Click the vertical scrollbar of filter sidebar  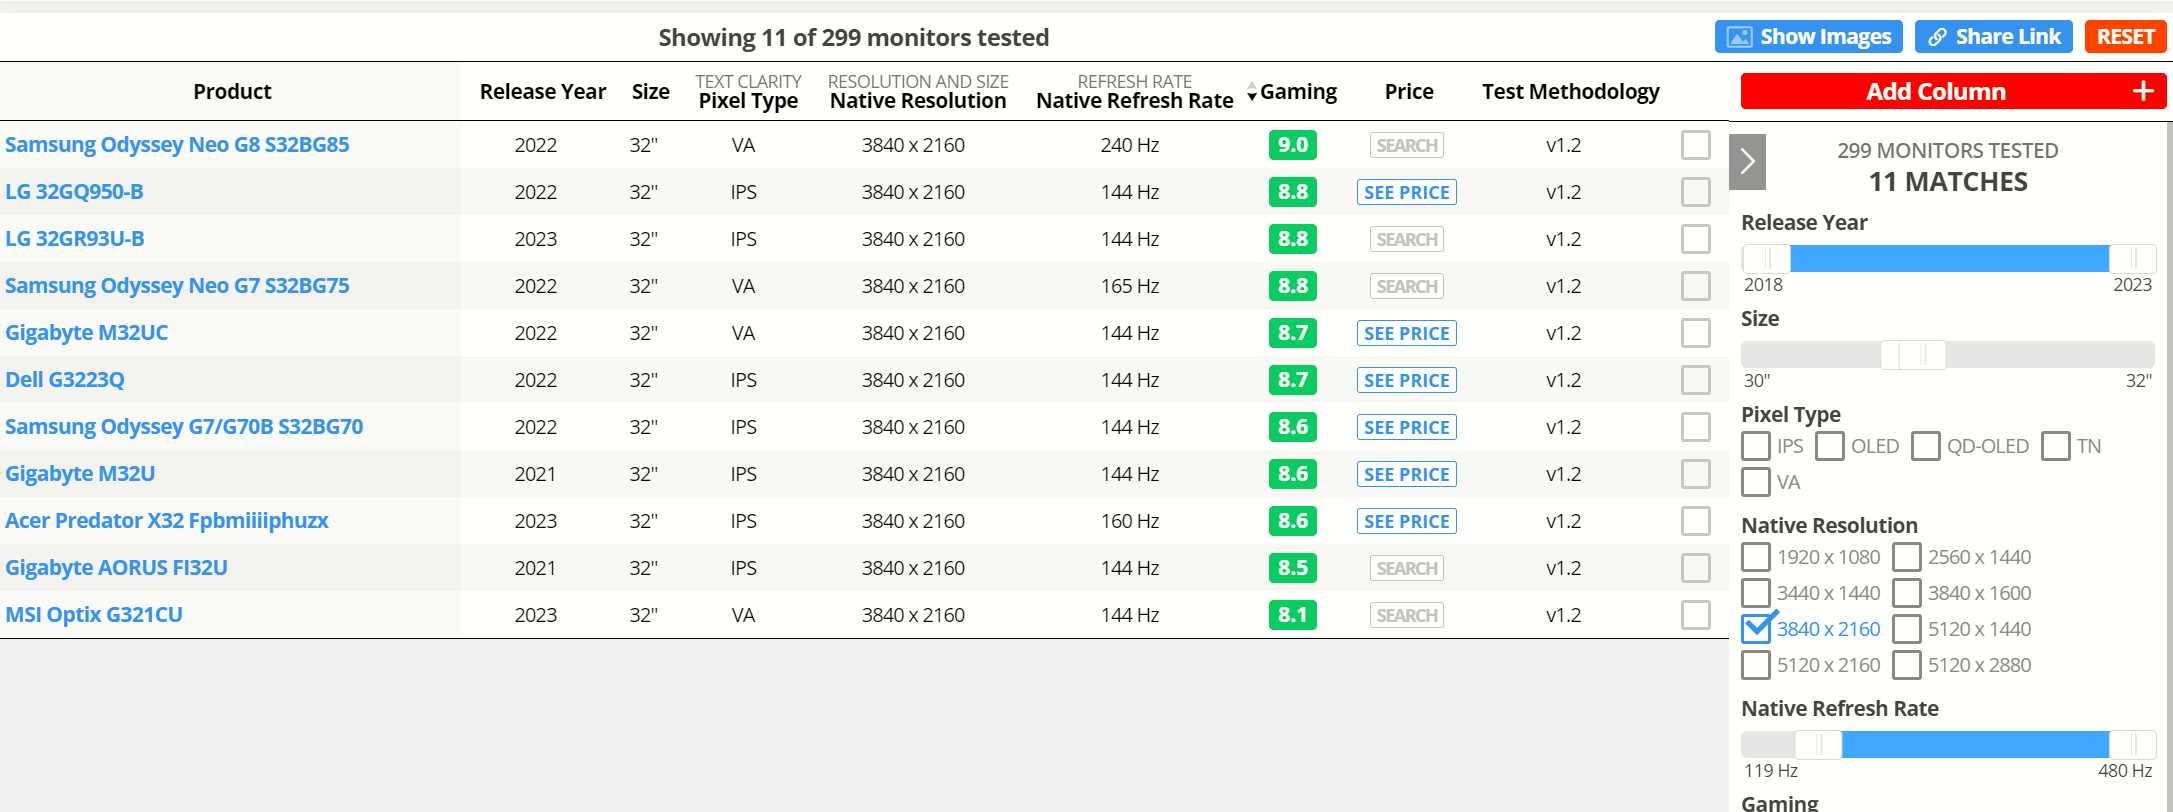pyautogui.click(x=2168, y=467)
